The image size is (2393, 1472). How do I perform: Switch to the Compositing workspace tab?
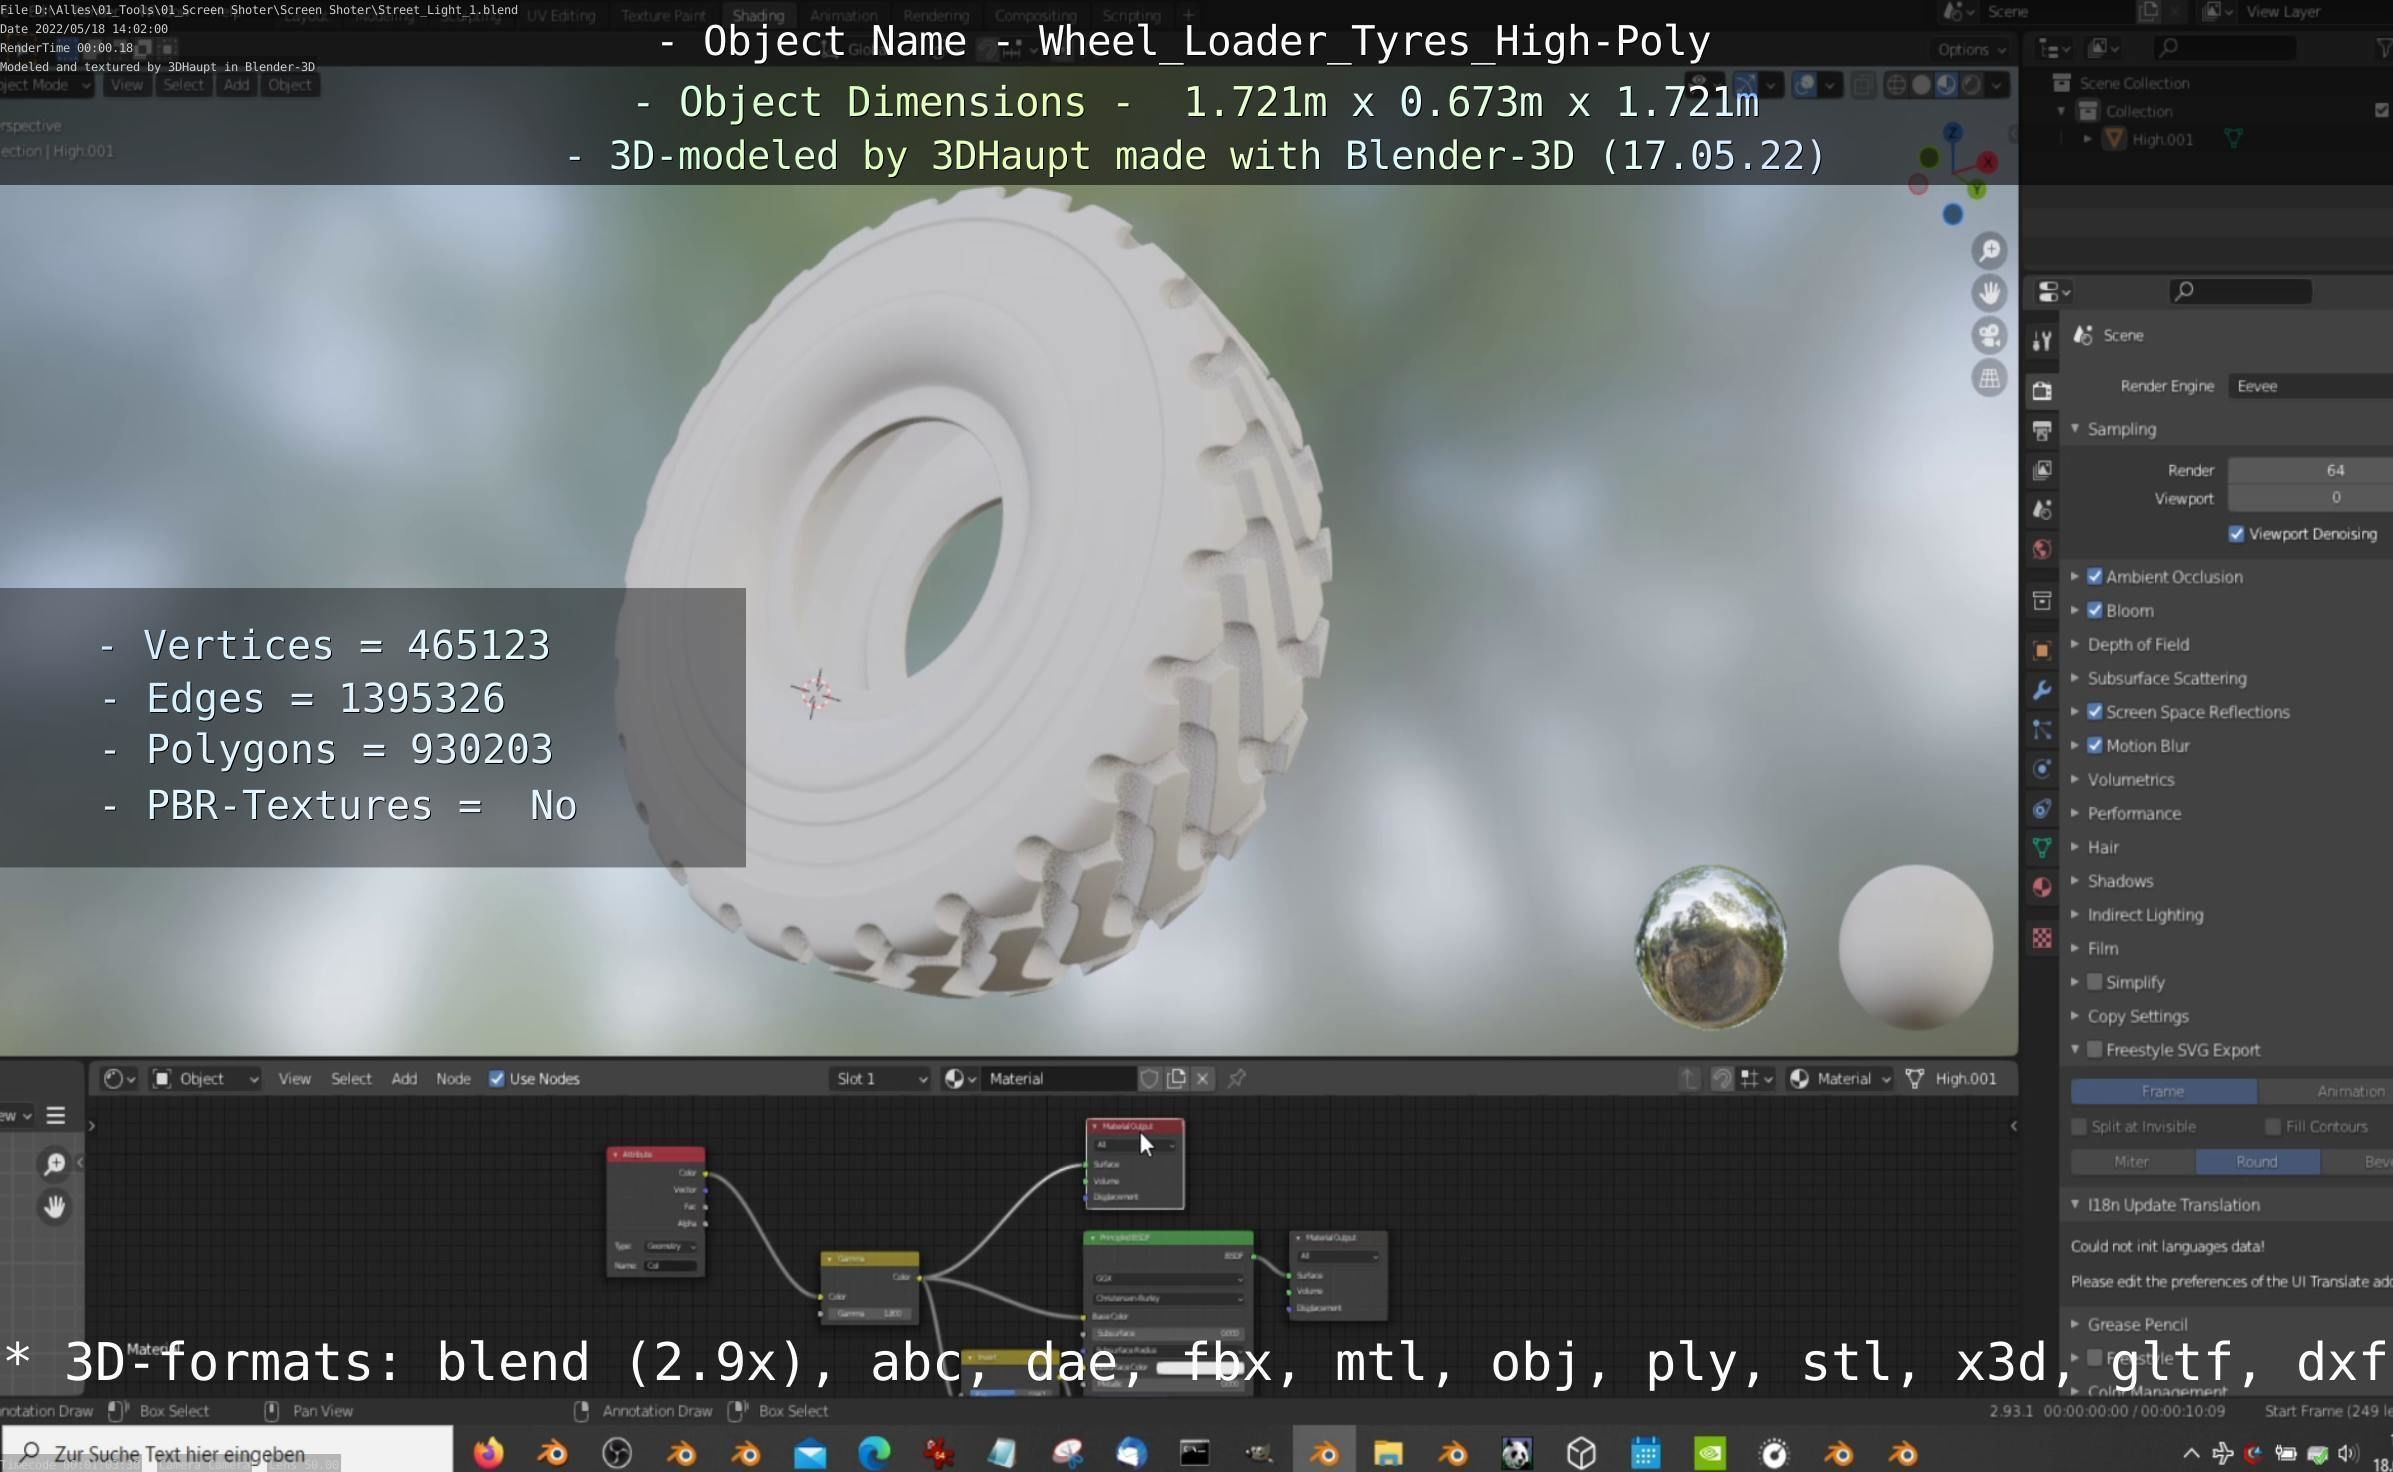[x=1035, y=15]
